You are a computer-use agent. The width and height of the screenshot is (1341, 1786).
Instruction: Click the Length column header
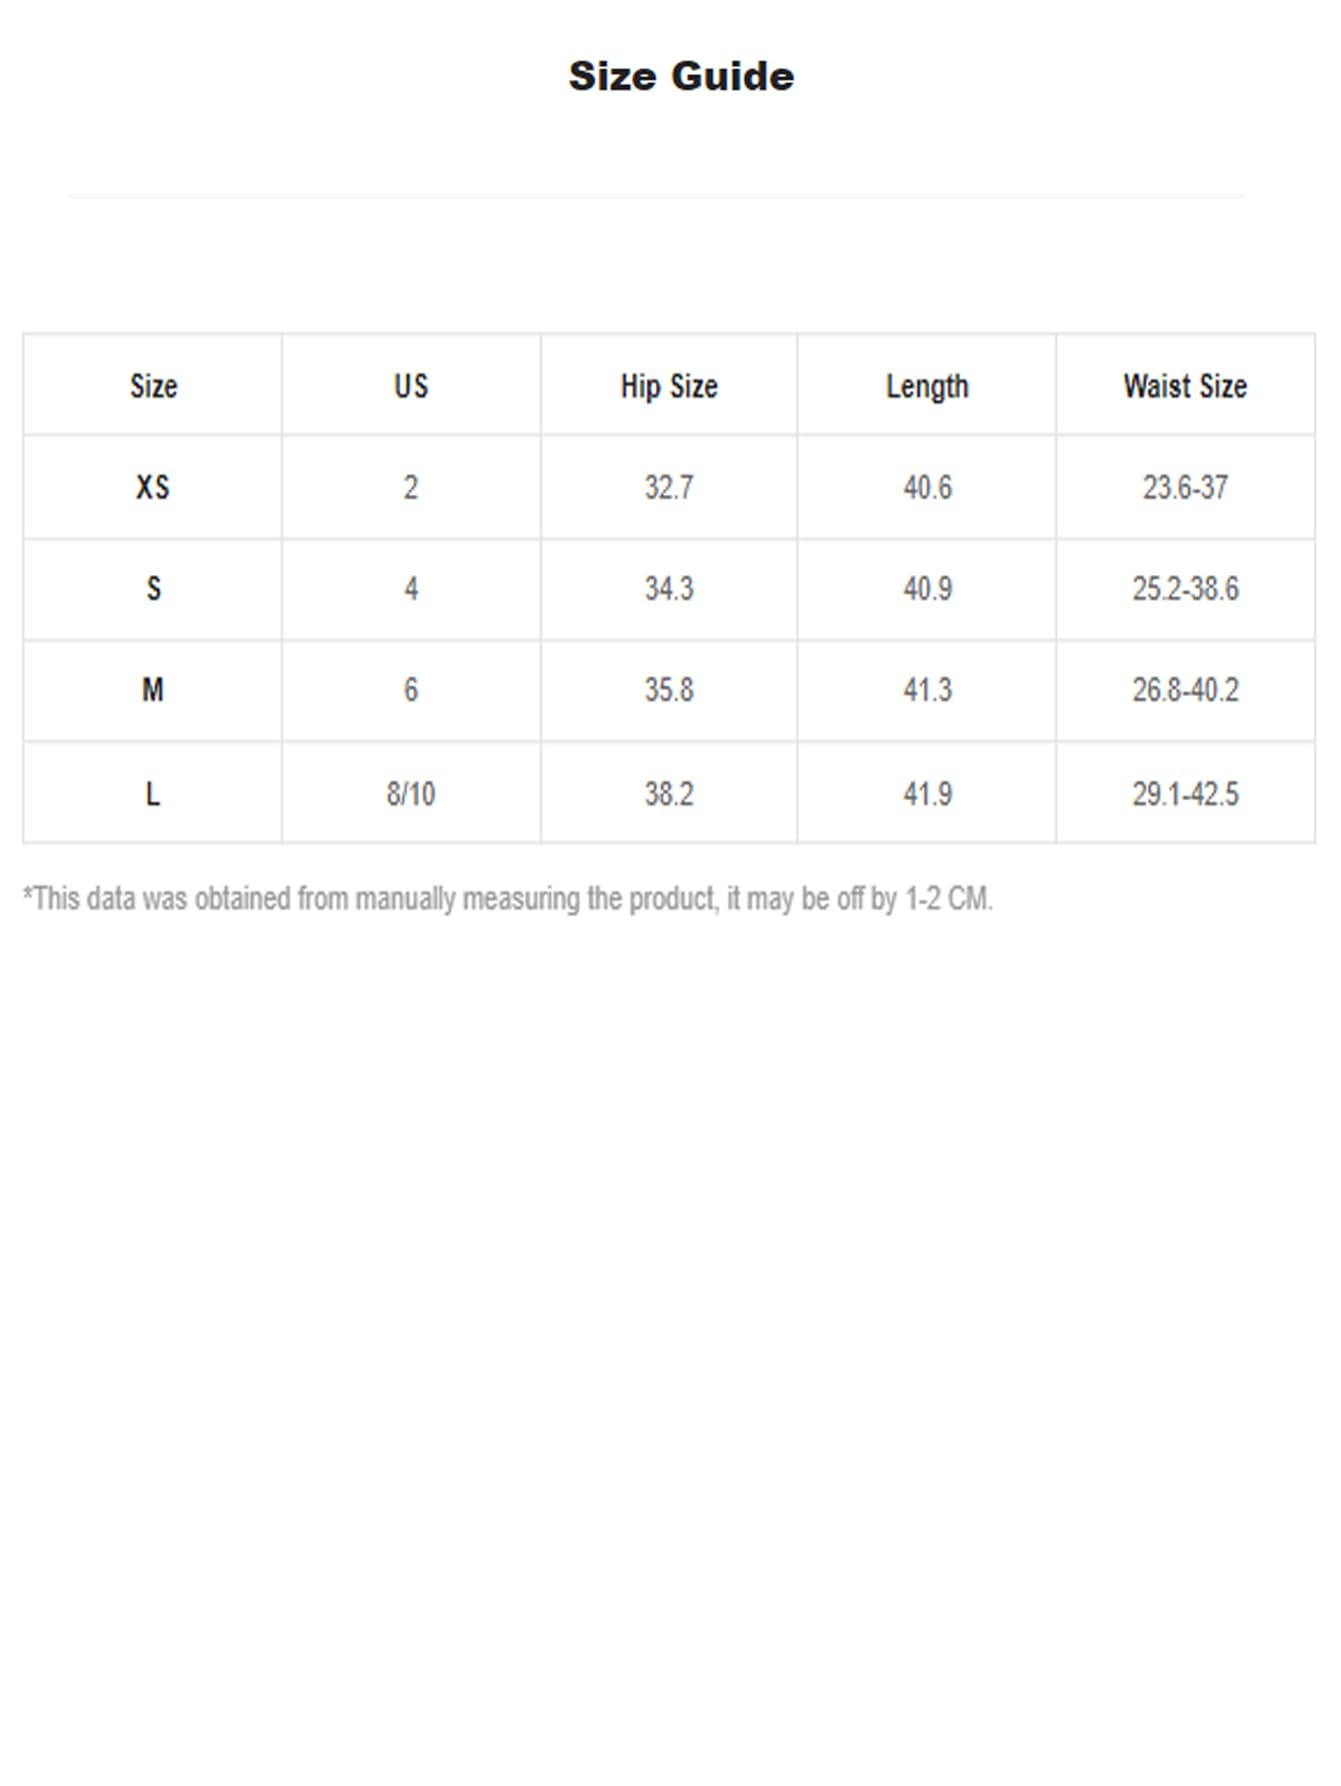[x=927, y=386]
